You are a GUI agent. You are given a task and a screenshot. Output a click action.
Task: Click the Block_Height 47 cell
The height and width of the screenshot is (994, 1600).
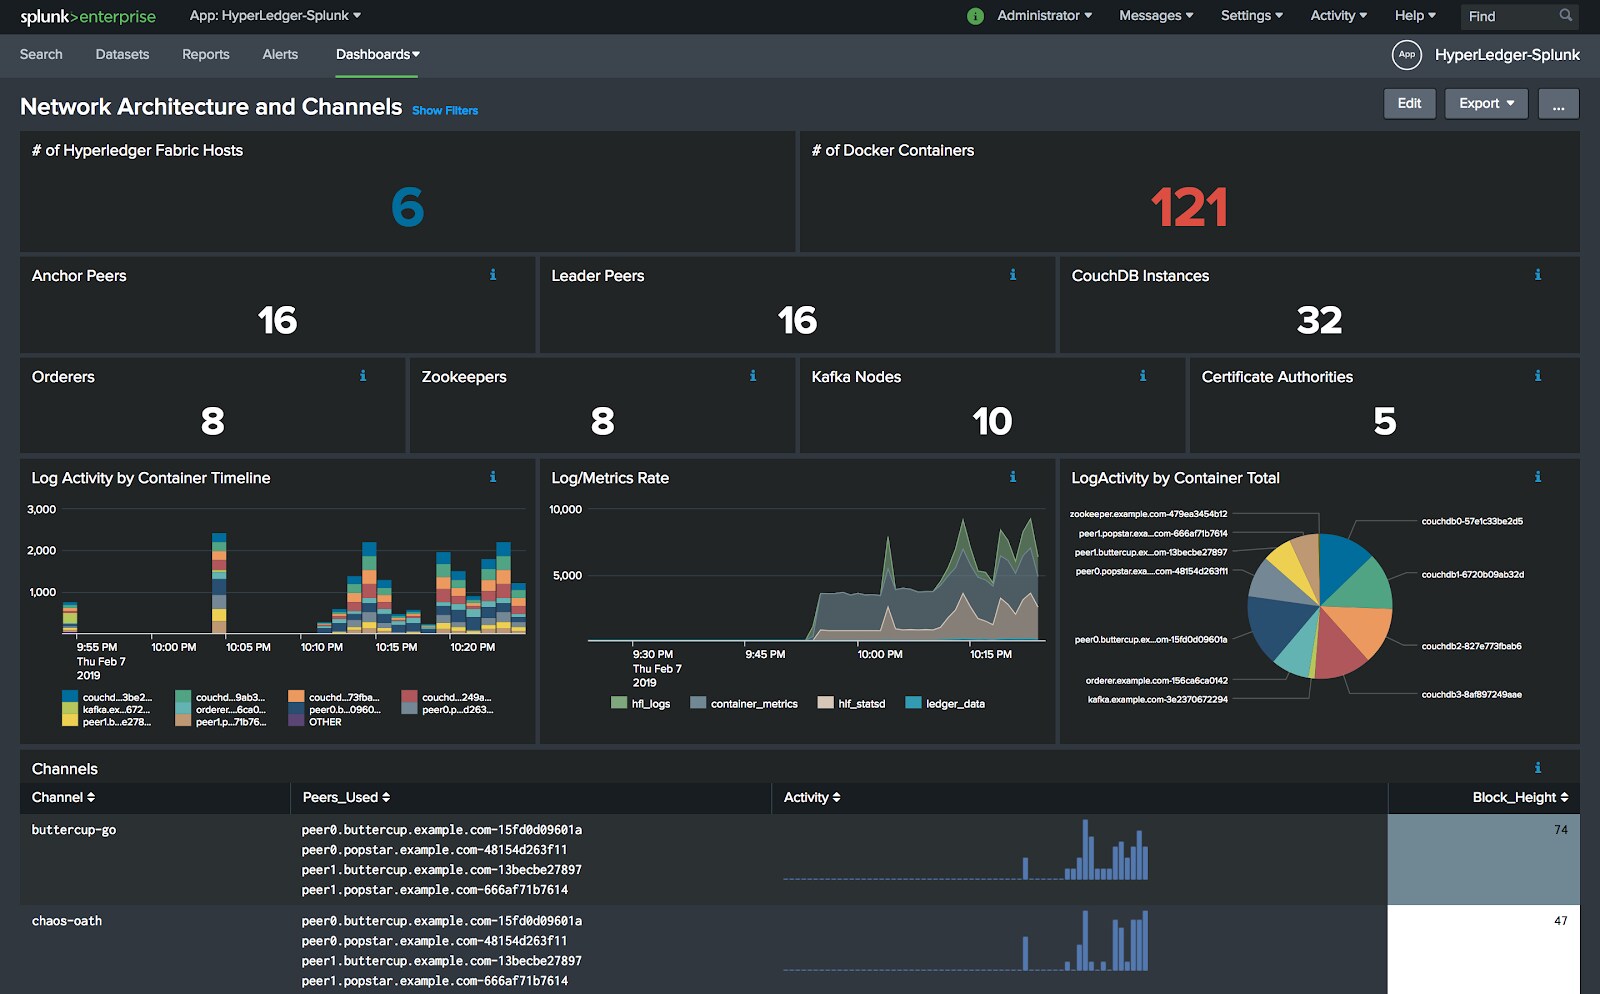(1484, 950)
